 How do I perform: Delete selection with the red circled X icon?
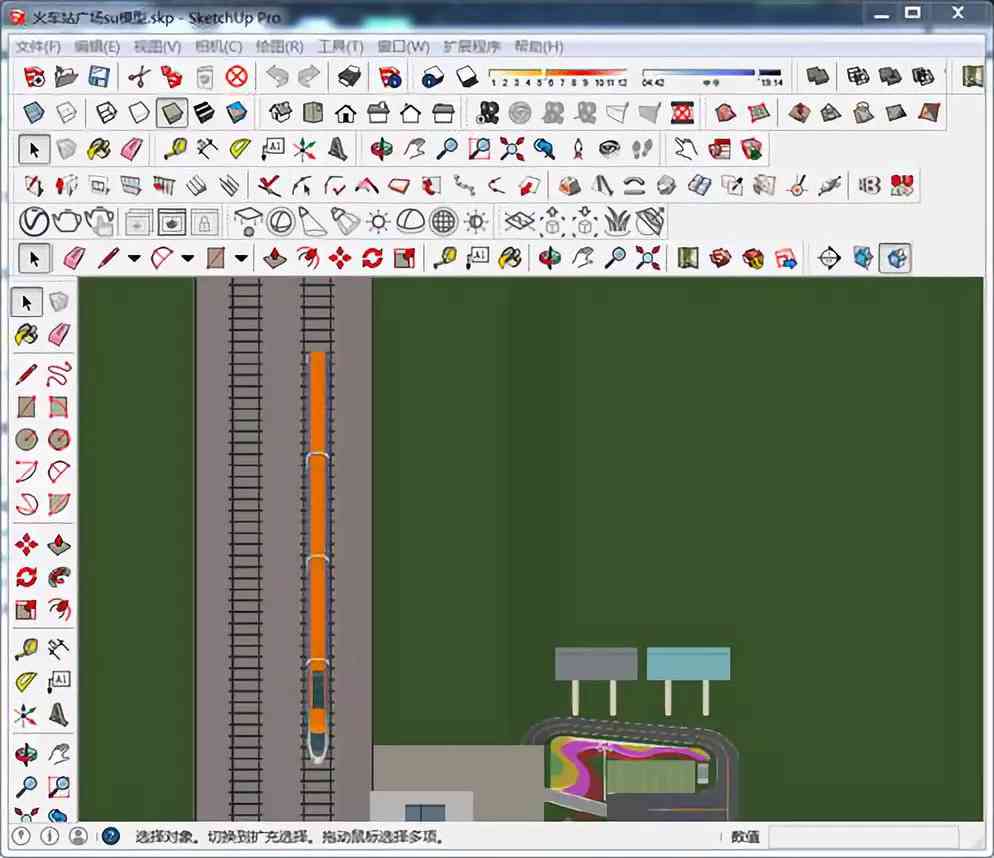tap(236, 77)
